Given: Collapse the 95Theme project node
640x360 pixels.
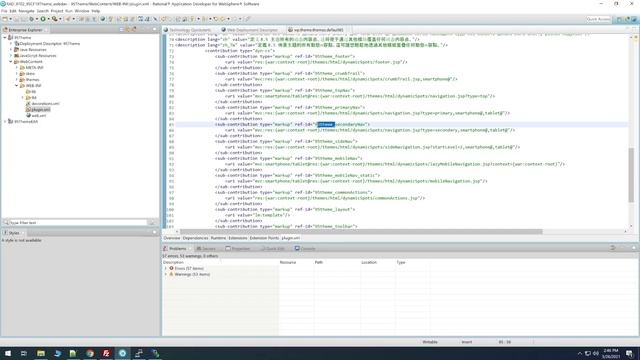Looking at the screenshot, I should (x=5, y=38).
